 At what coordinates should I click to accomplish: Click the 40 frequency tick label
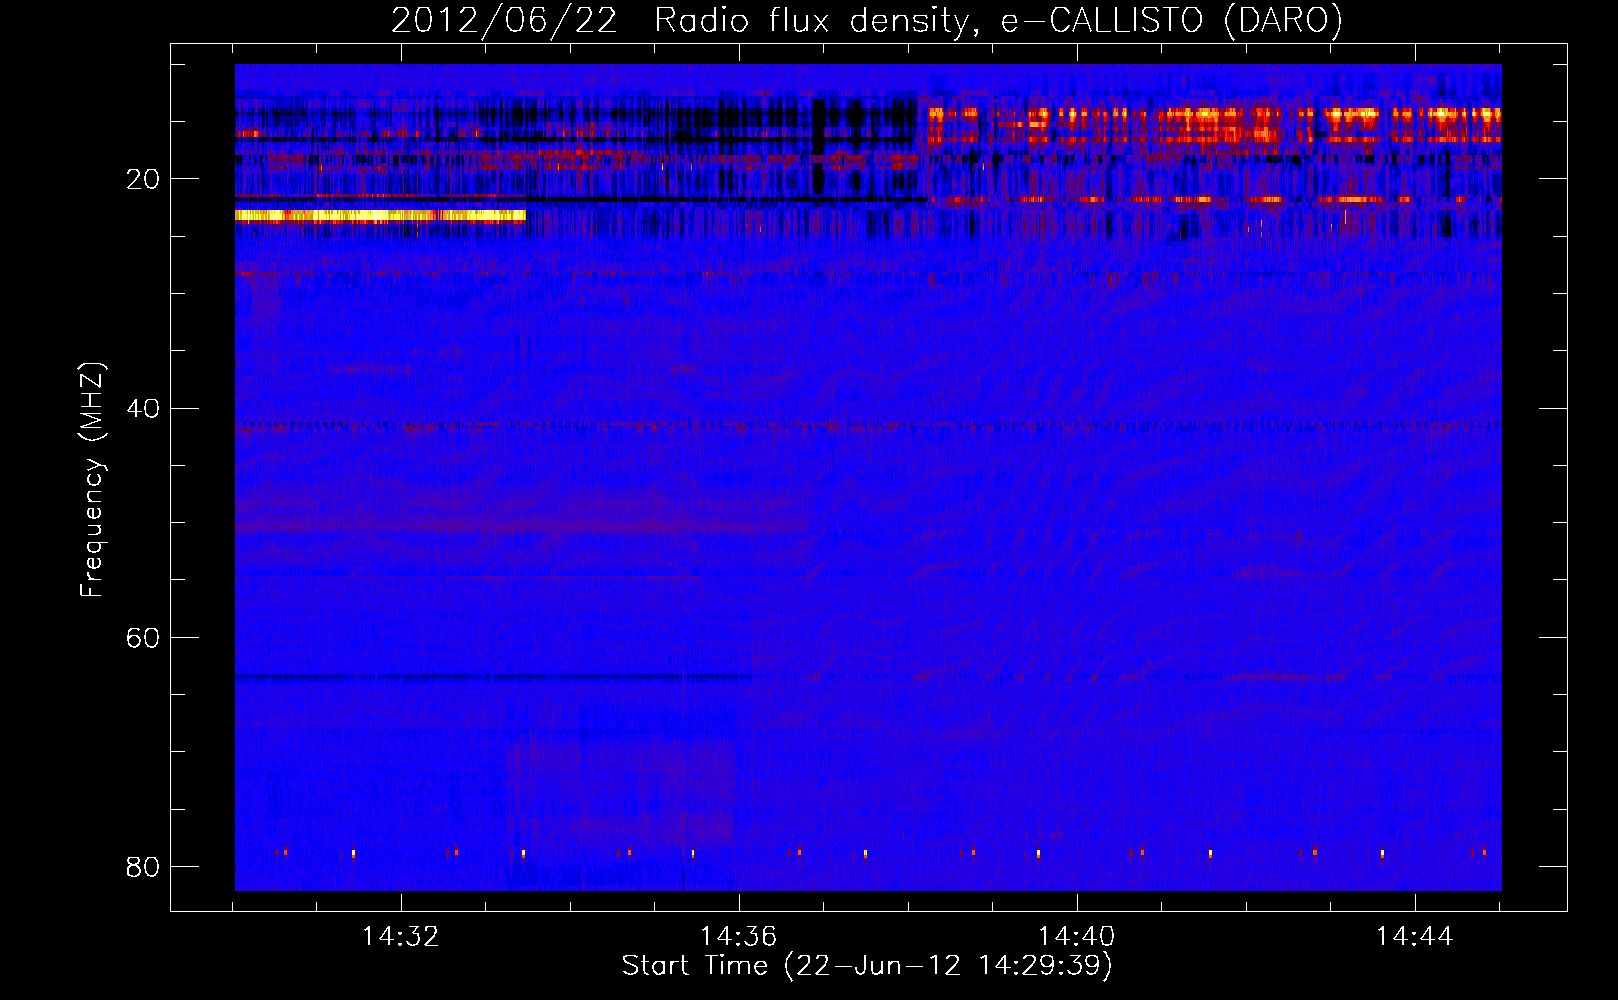click(143, 409)
